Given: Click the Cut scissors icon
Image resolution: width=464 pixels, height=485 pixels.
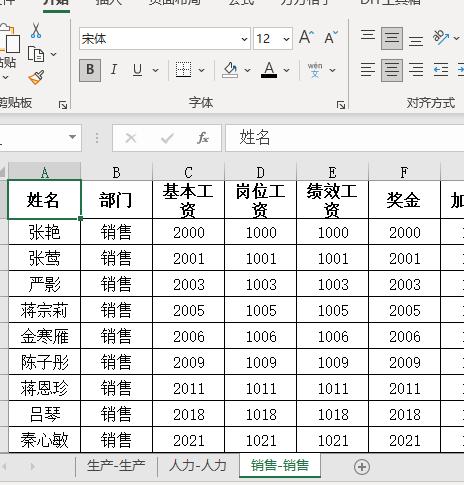Looking at the screenshot, I should click(36, 30).
